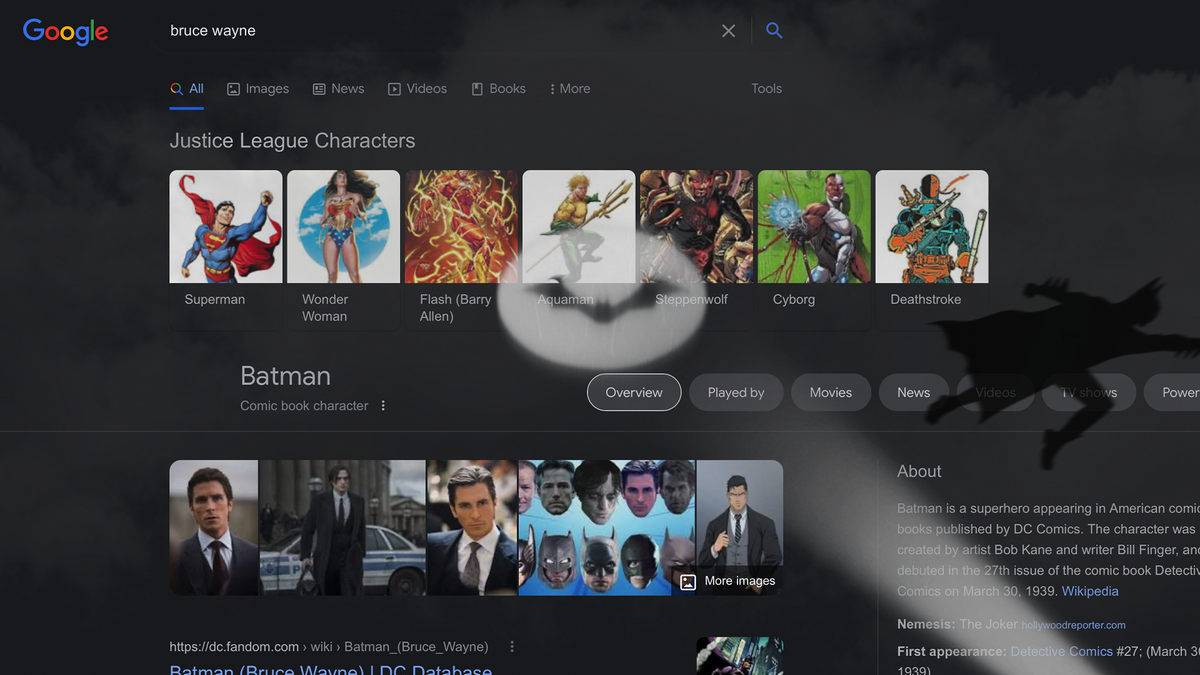Screen dimensions: 1200x675
Task: Select the Wonder Woman character card
Action: 344,248
